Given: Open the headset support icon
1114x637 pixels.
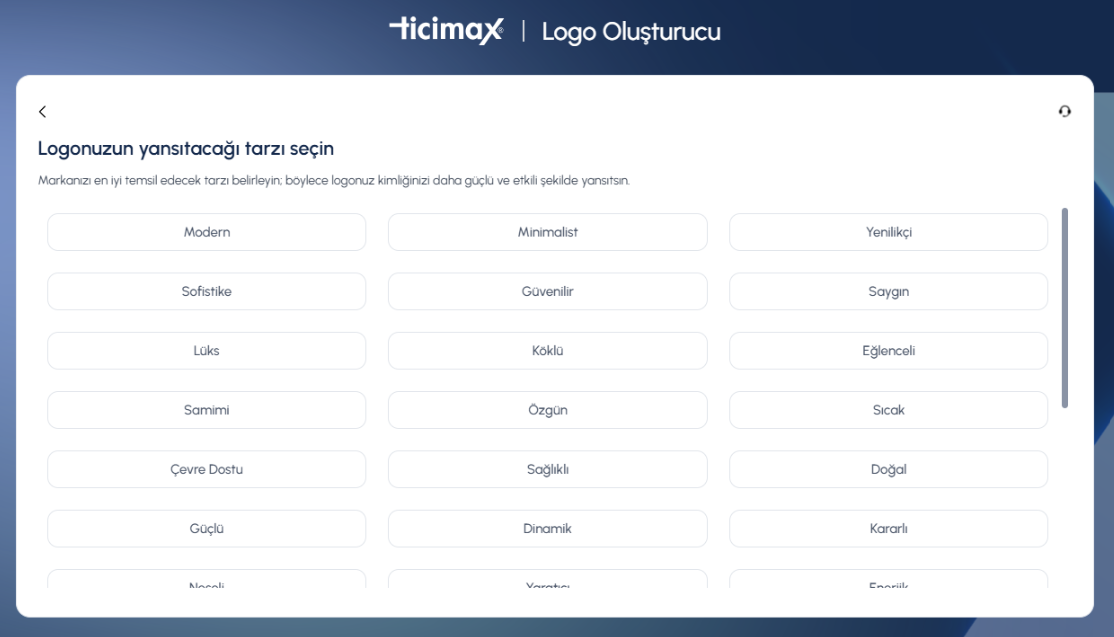Looking at the screenshot, I should 1065,111.
